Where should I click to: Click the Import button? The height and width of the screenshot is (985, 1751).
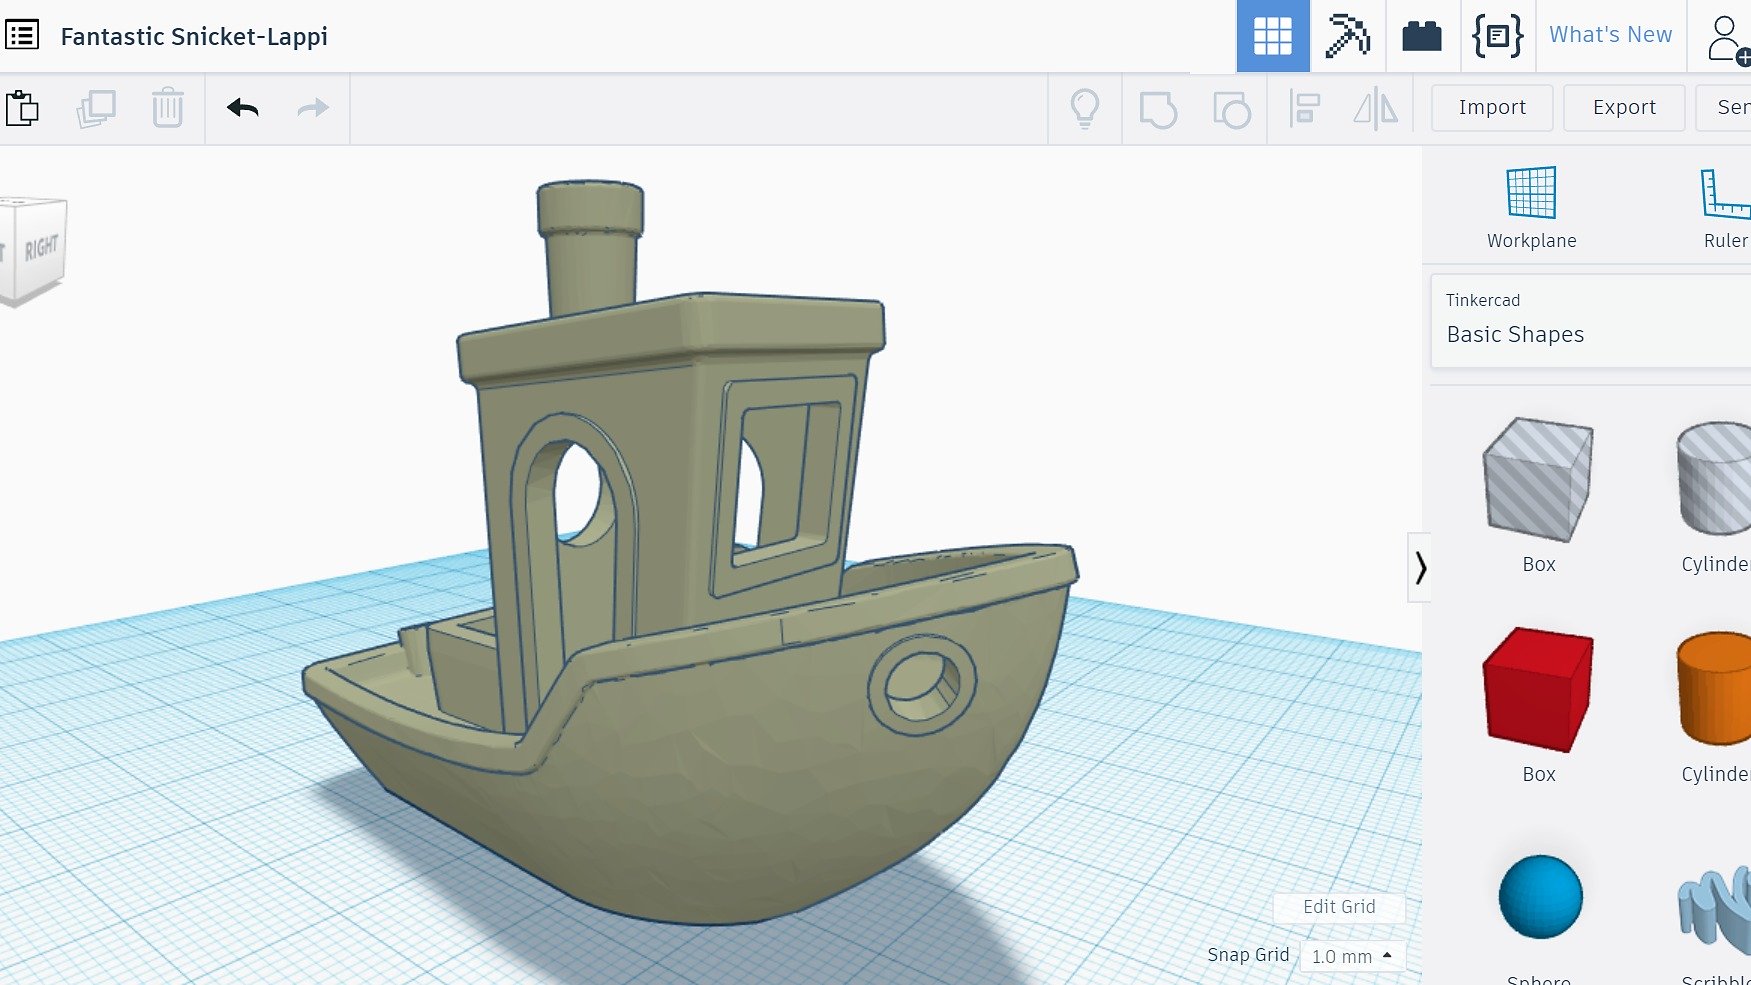pos(1492,108)
